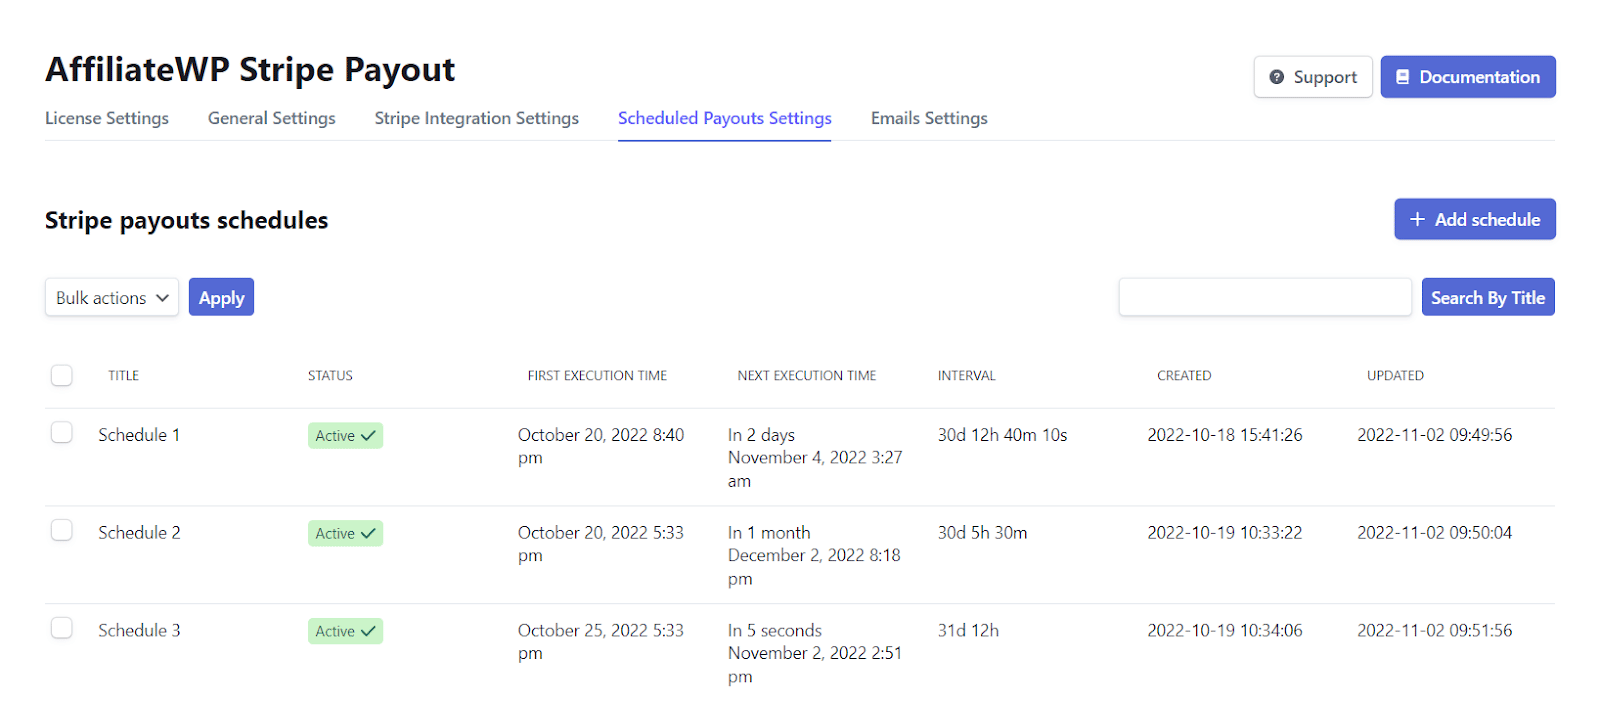This screenshot has height=701, width=1600.
Task: Click the 'Stripe payouts schedules' heading
Action: [x=186, y=221]
